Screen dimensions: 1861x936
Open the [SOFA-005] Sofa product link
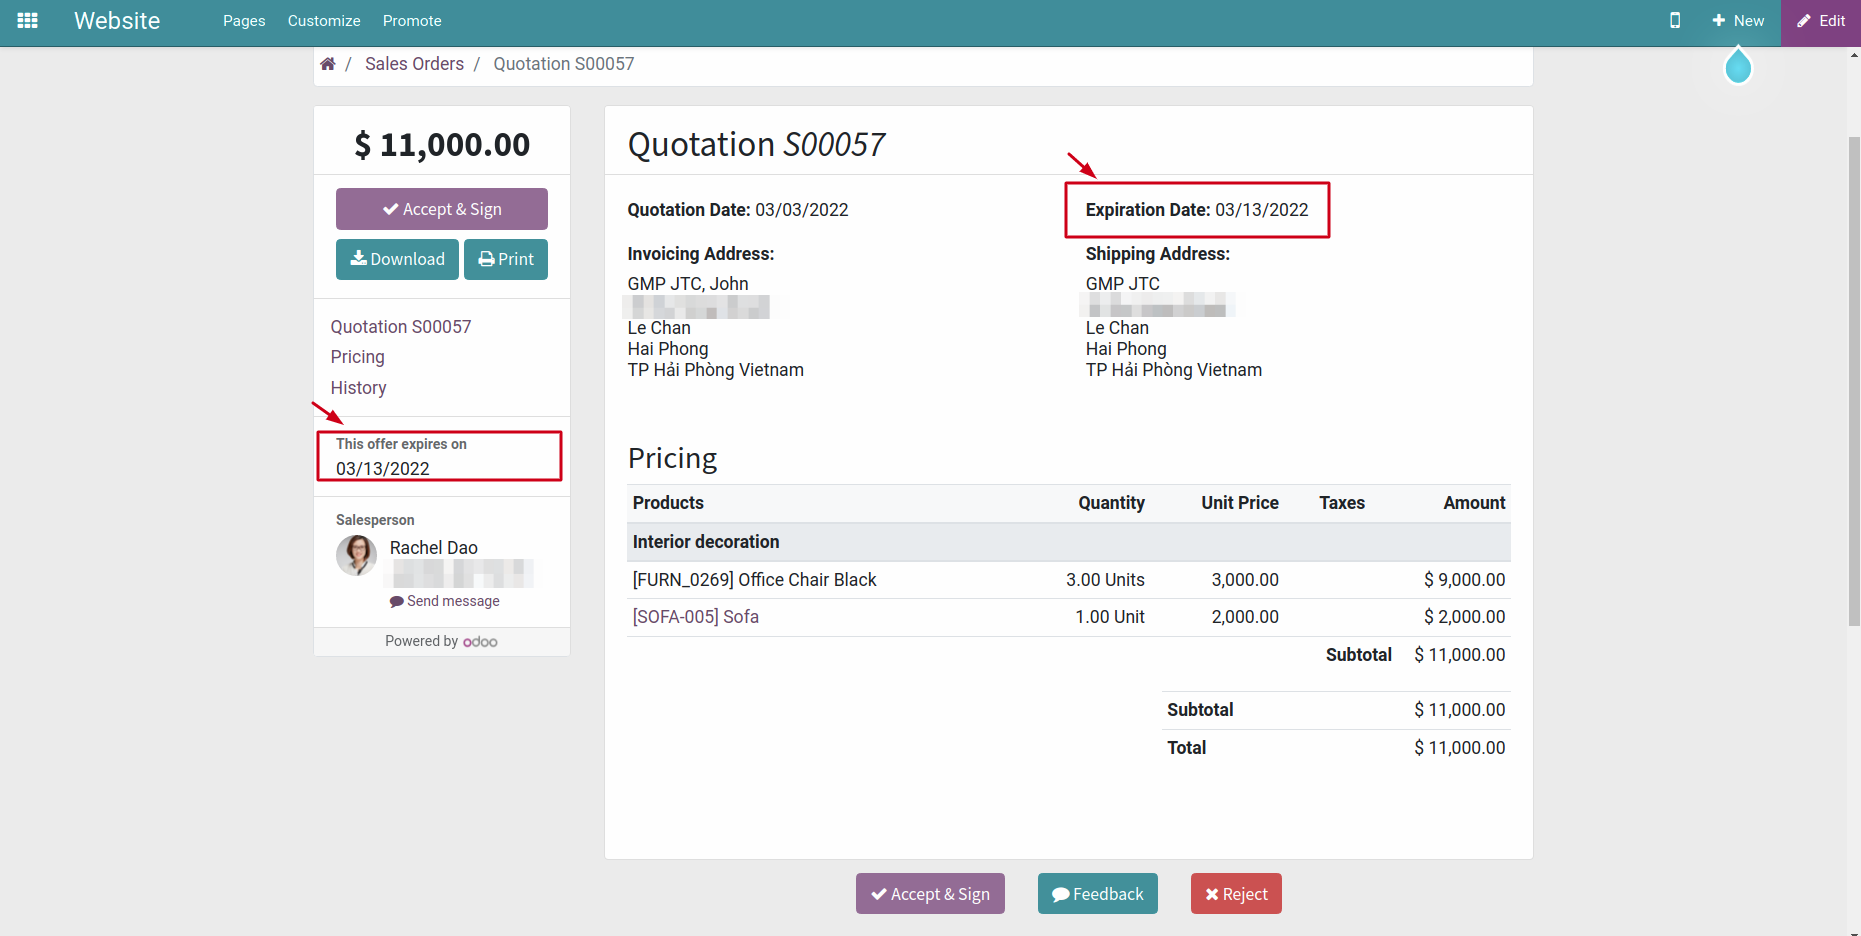point(695,617)
